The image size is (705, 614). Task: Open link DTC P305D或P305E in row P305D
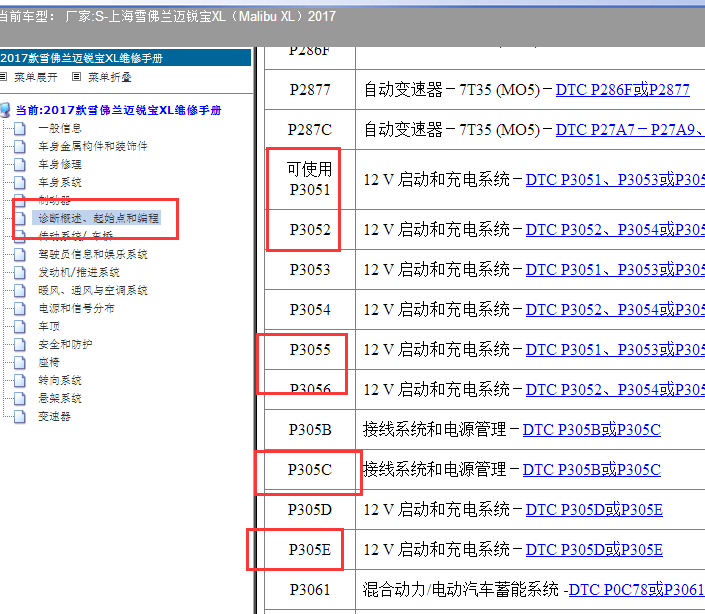pyautogui.click(x=594, y=510)
